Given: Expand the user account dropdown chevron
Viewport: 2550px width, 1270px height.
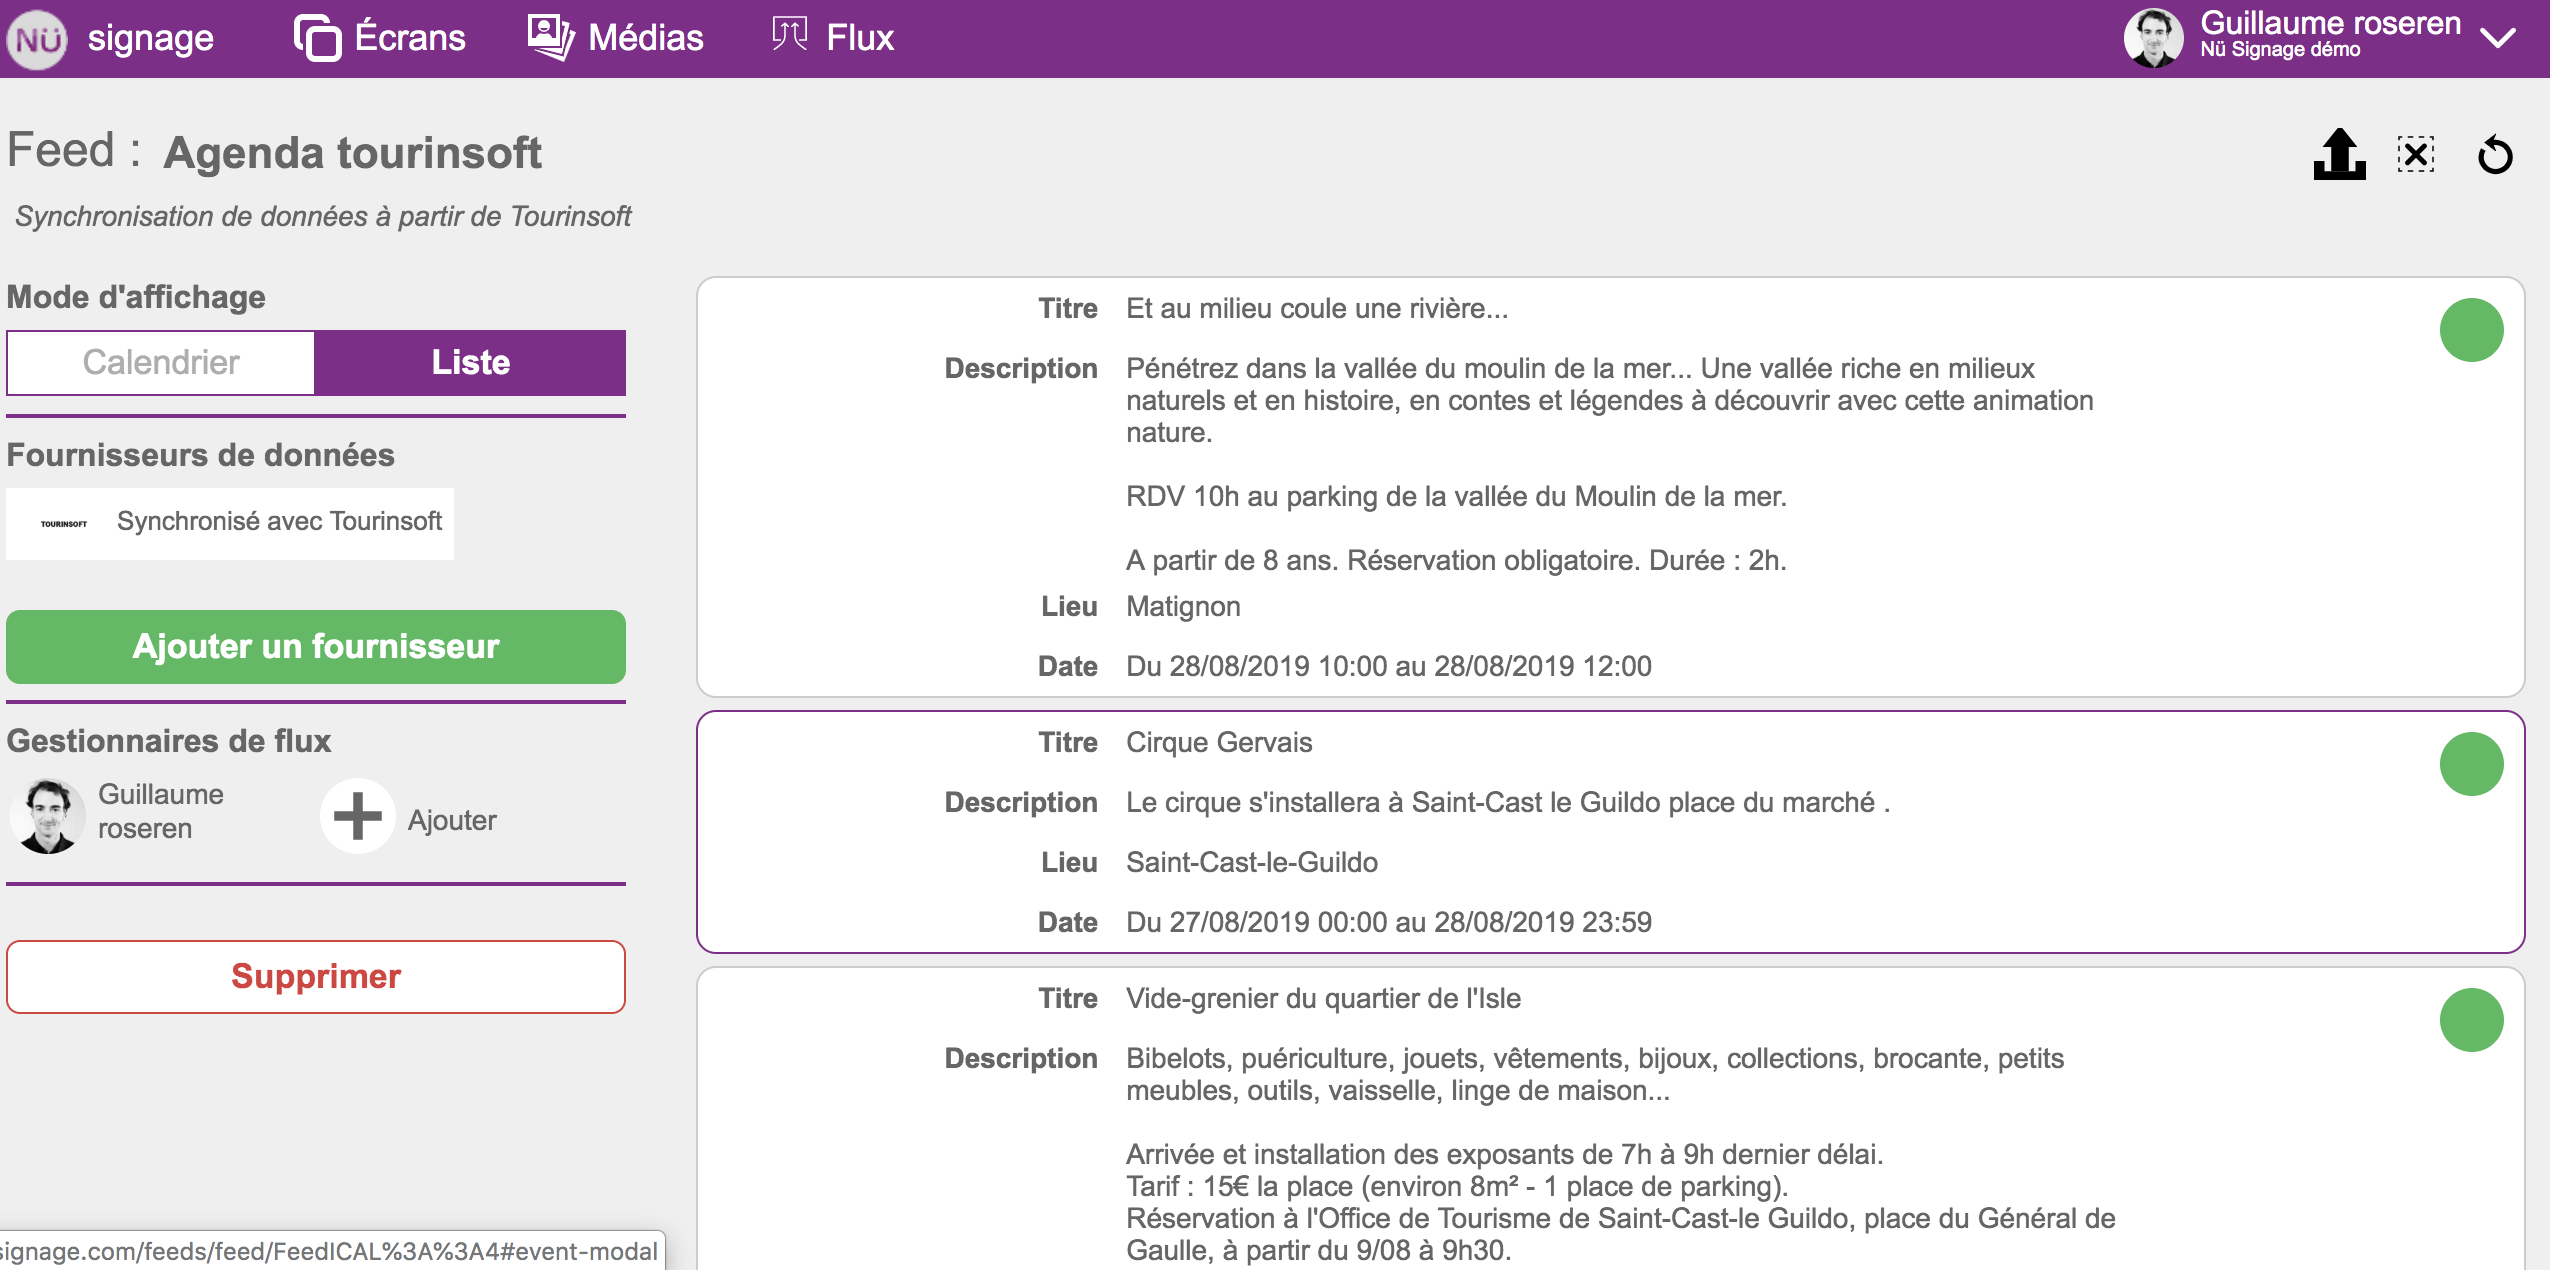Looking at the screenshot, I should tap(2497, 39).
